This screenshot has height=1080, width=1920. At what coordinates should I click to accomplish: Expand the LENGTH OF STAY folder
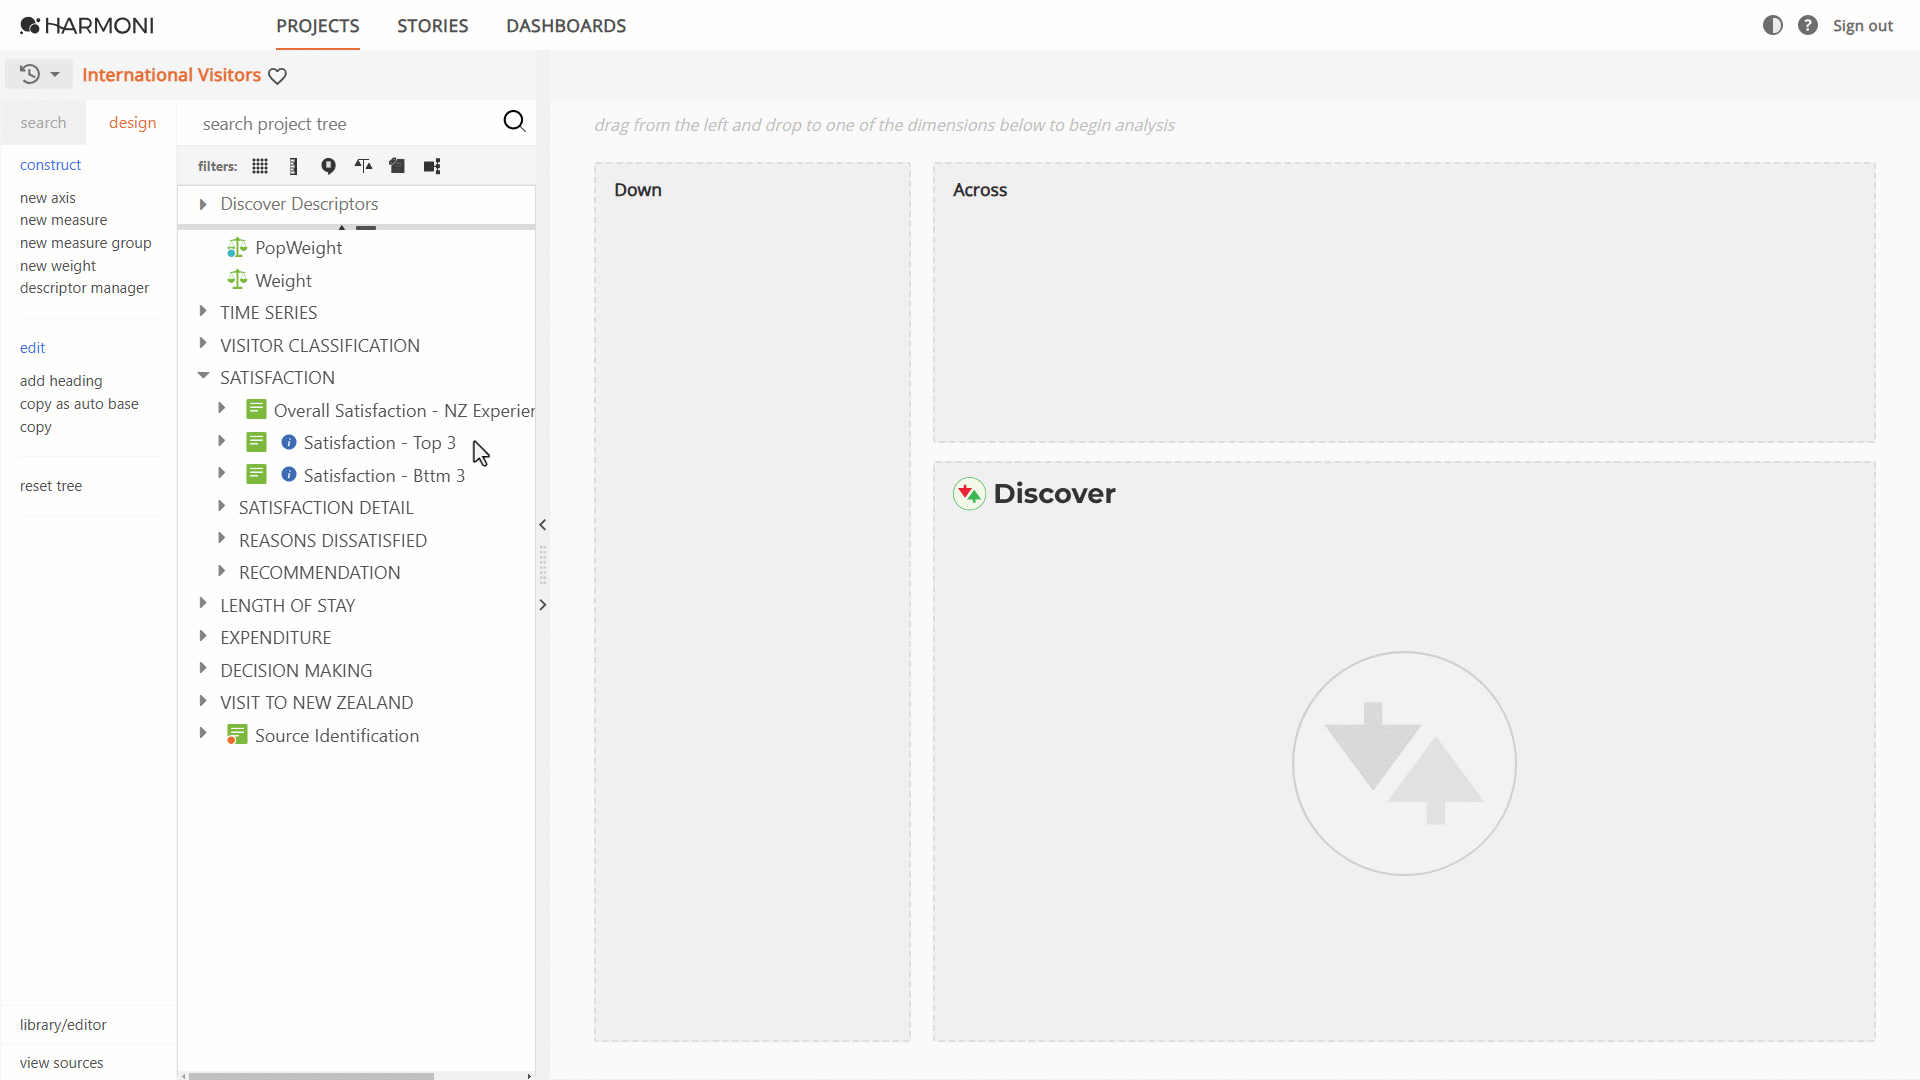(203, 604)
